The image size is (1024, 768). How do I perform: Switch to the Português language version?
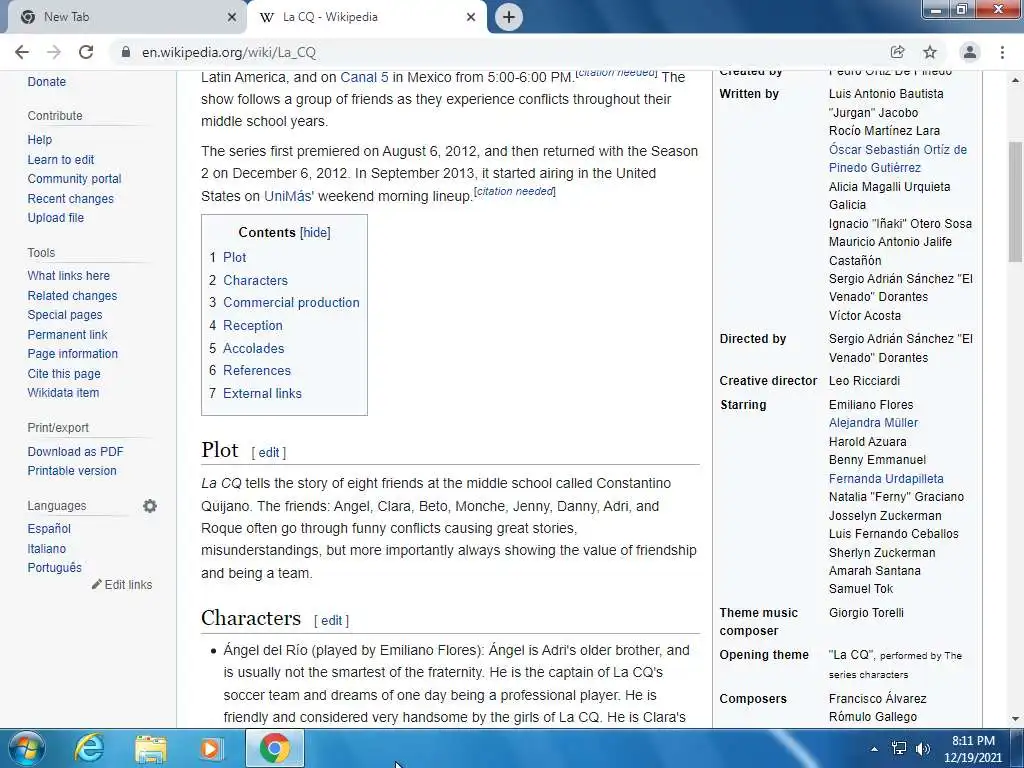54,568
